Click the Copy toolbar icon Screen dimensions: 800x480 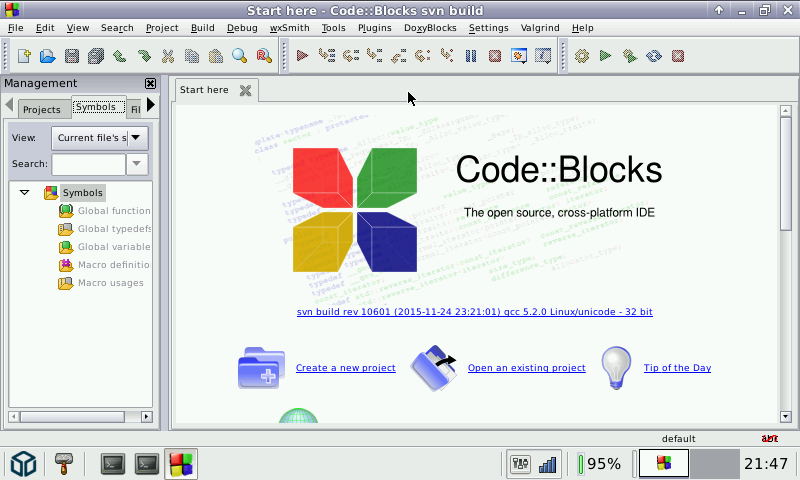(x=192, y=56)
